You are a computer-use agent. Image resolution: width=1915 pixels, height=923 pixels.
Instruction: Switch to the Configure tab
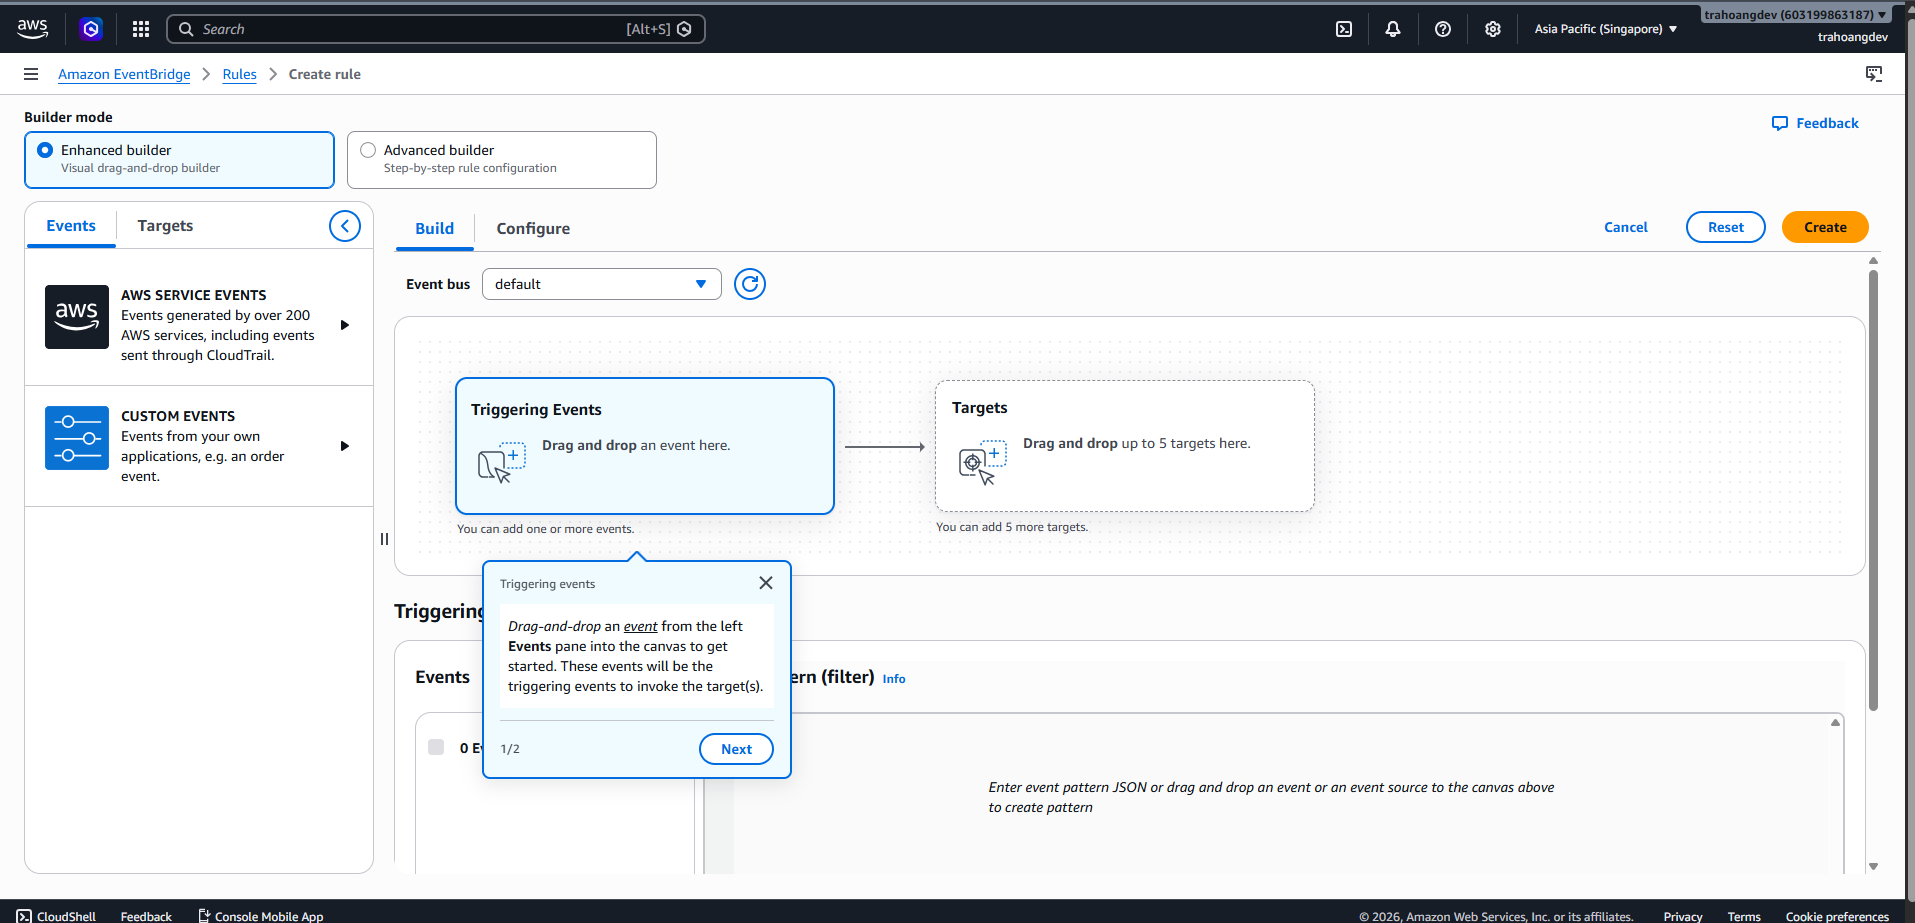tap(533, 229)
